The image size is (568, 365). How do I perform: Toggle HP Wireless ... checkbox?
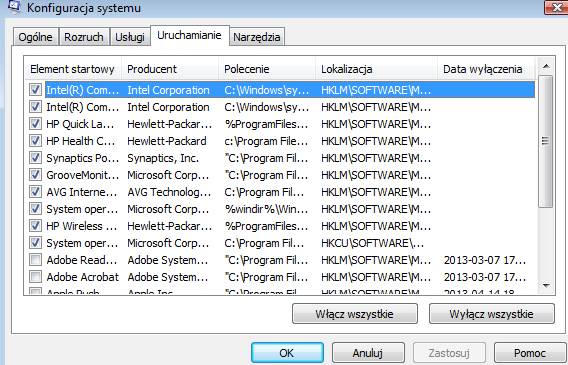point(35,226)
